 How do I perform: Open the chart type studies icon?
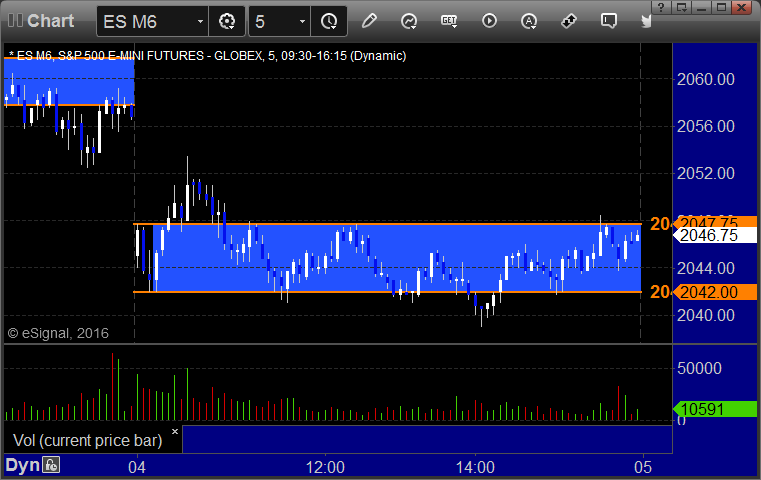click(x=409, y=21)
